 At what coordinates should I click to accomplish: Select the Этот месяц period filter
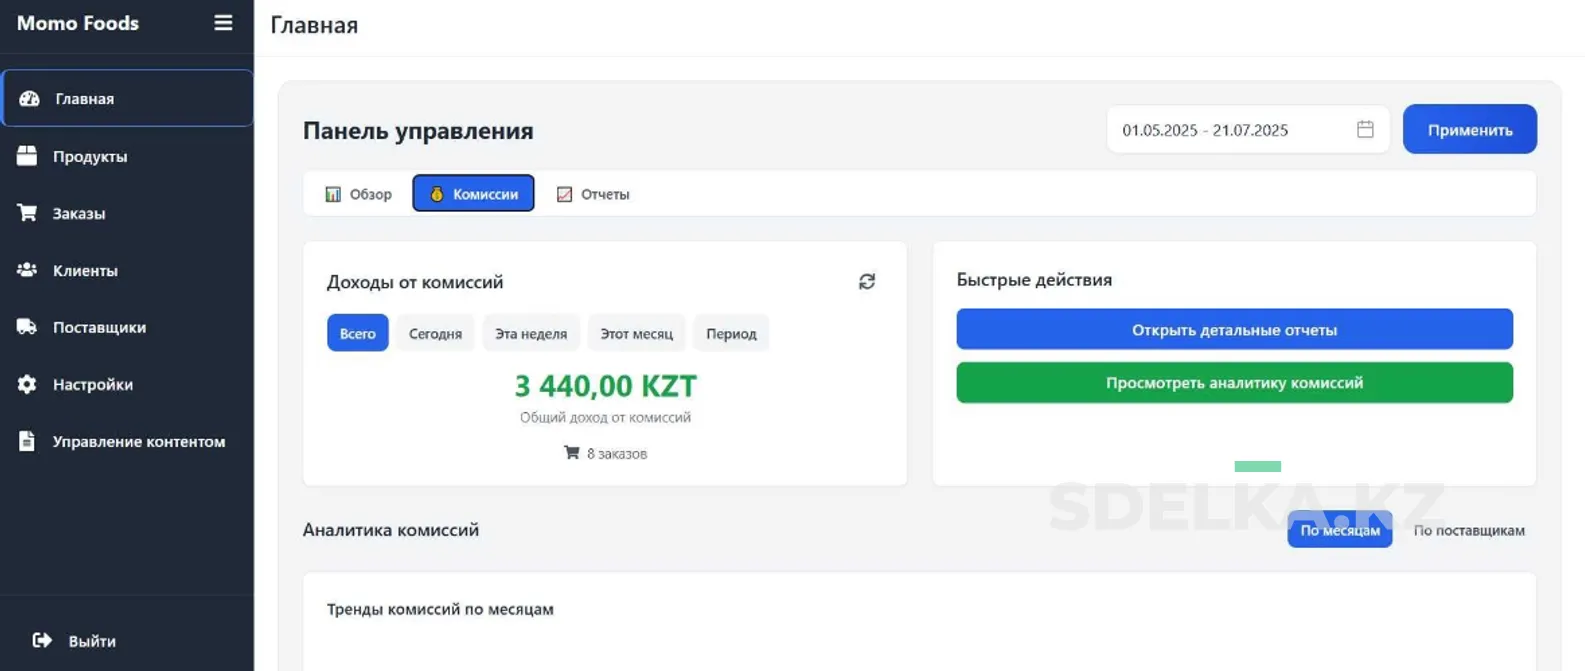coord(636,333)
